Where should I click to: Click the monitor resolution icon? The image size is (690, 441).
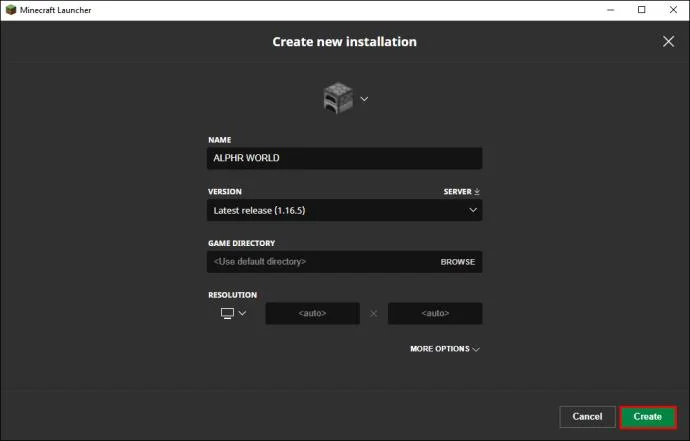tap(227, 313)
